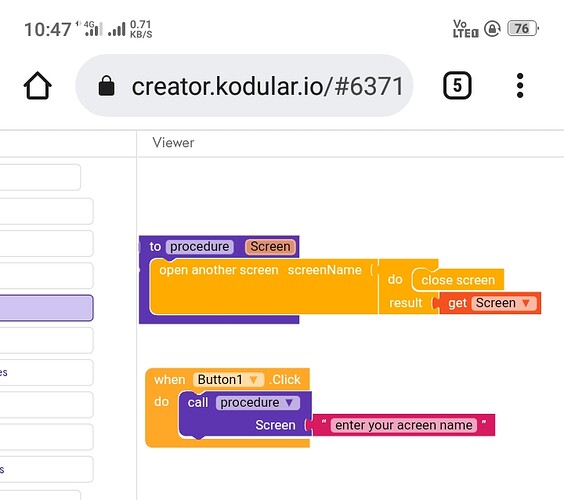Open the 'get Screen' variable dropdown
564x500 pixels.
pos(526,303)
